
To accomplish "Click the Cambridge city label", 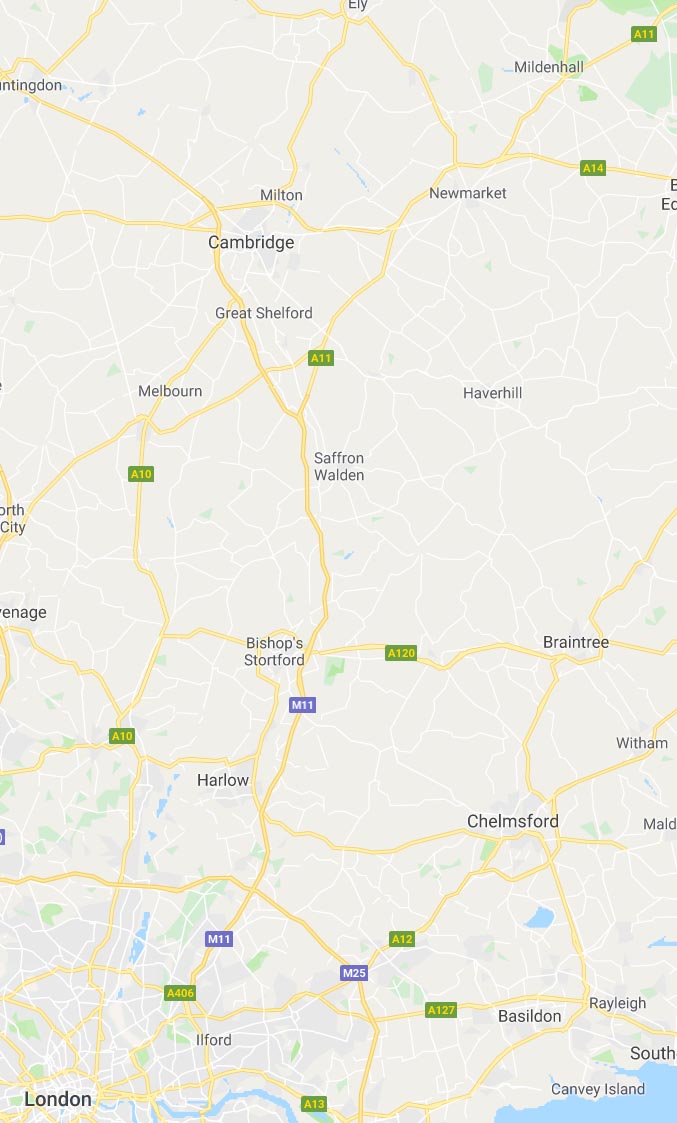I will [251, 243].
